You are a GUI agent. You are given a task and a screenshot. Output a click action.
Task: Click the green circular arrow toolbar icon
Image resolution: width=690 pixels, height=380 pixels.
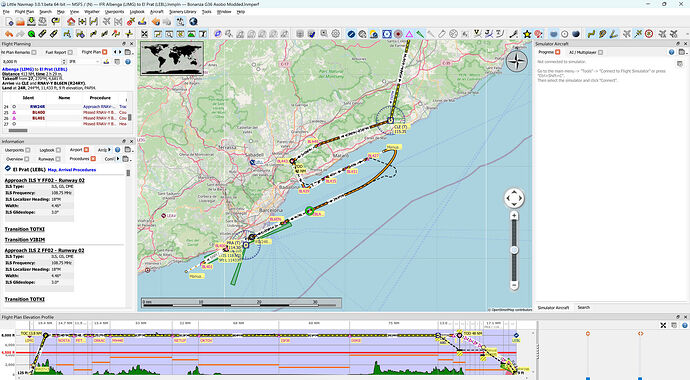31,34
